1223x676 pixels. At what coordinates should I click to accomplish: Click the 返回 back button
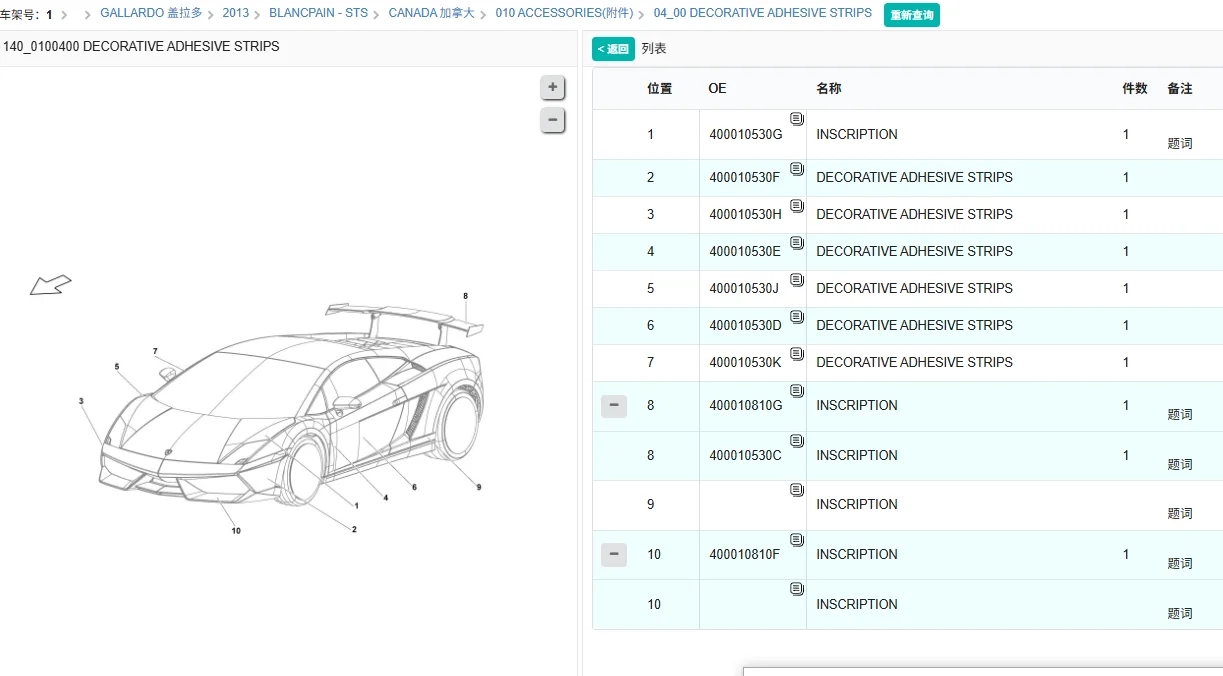[613, 49]
